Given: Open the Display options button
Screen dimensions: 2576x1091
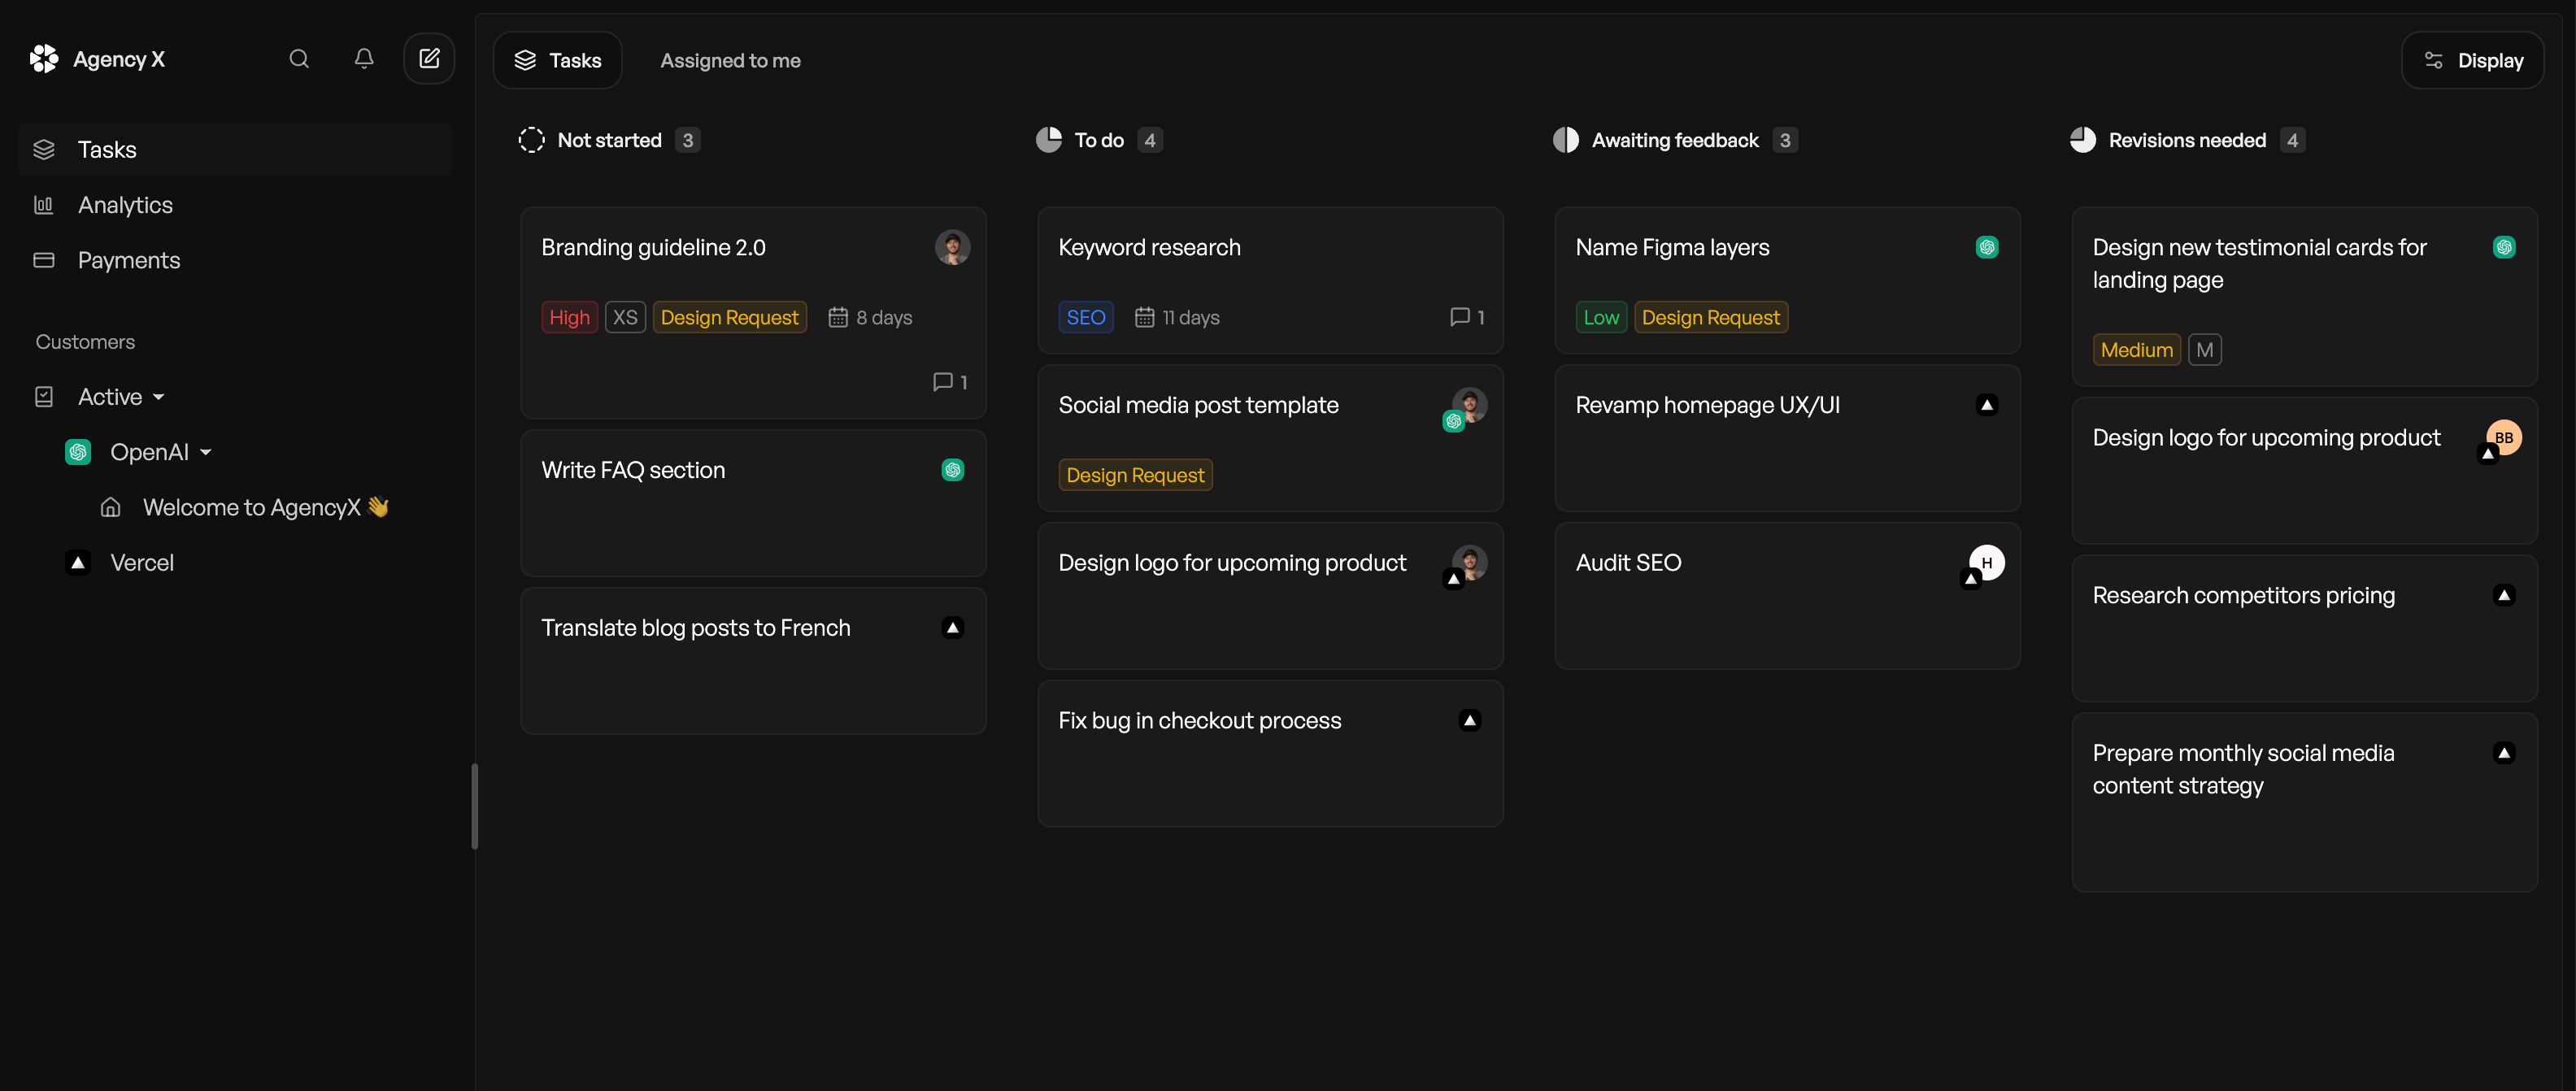Looking at the screenshot, I should point(2472,60).
